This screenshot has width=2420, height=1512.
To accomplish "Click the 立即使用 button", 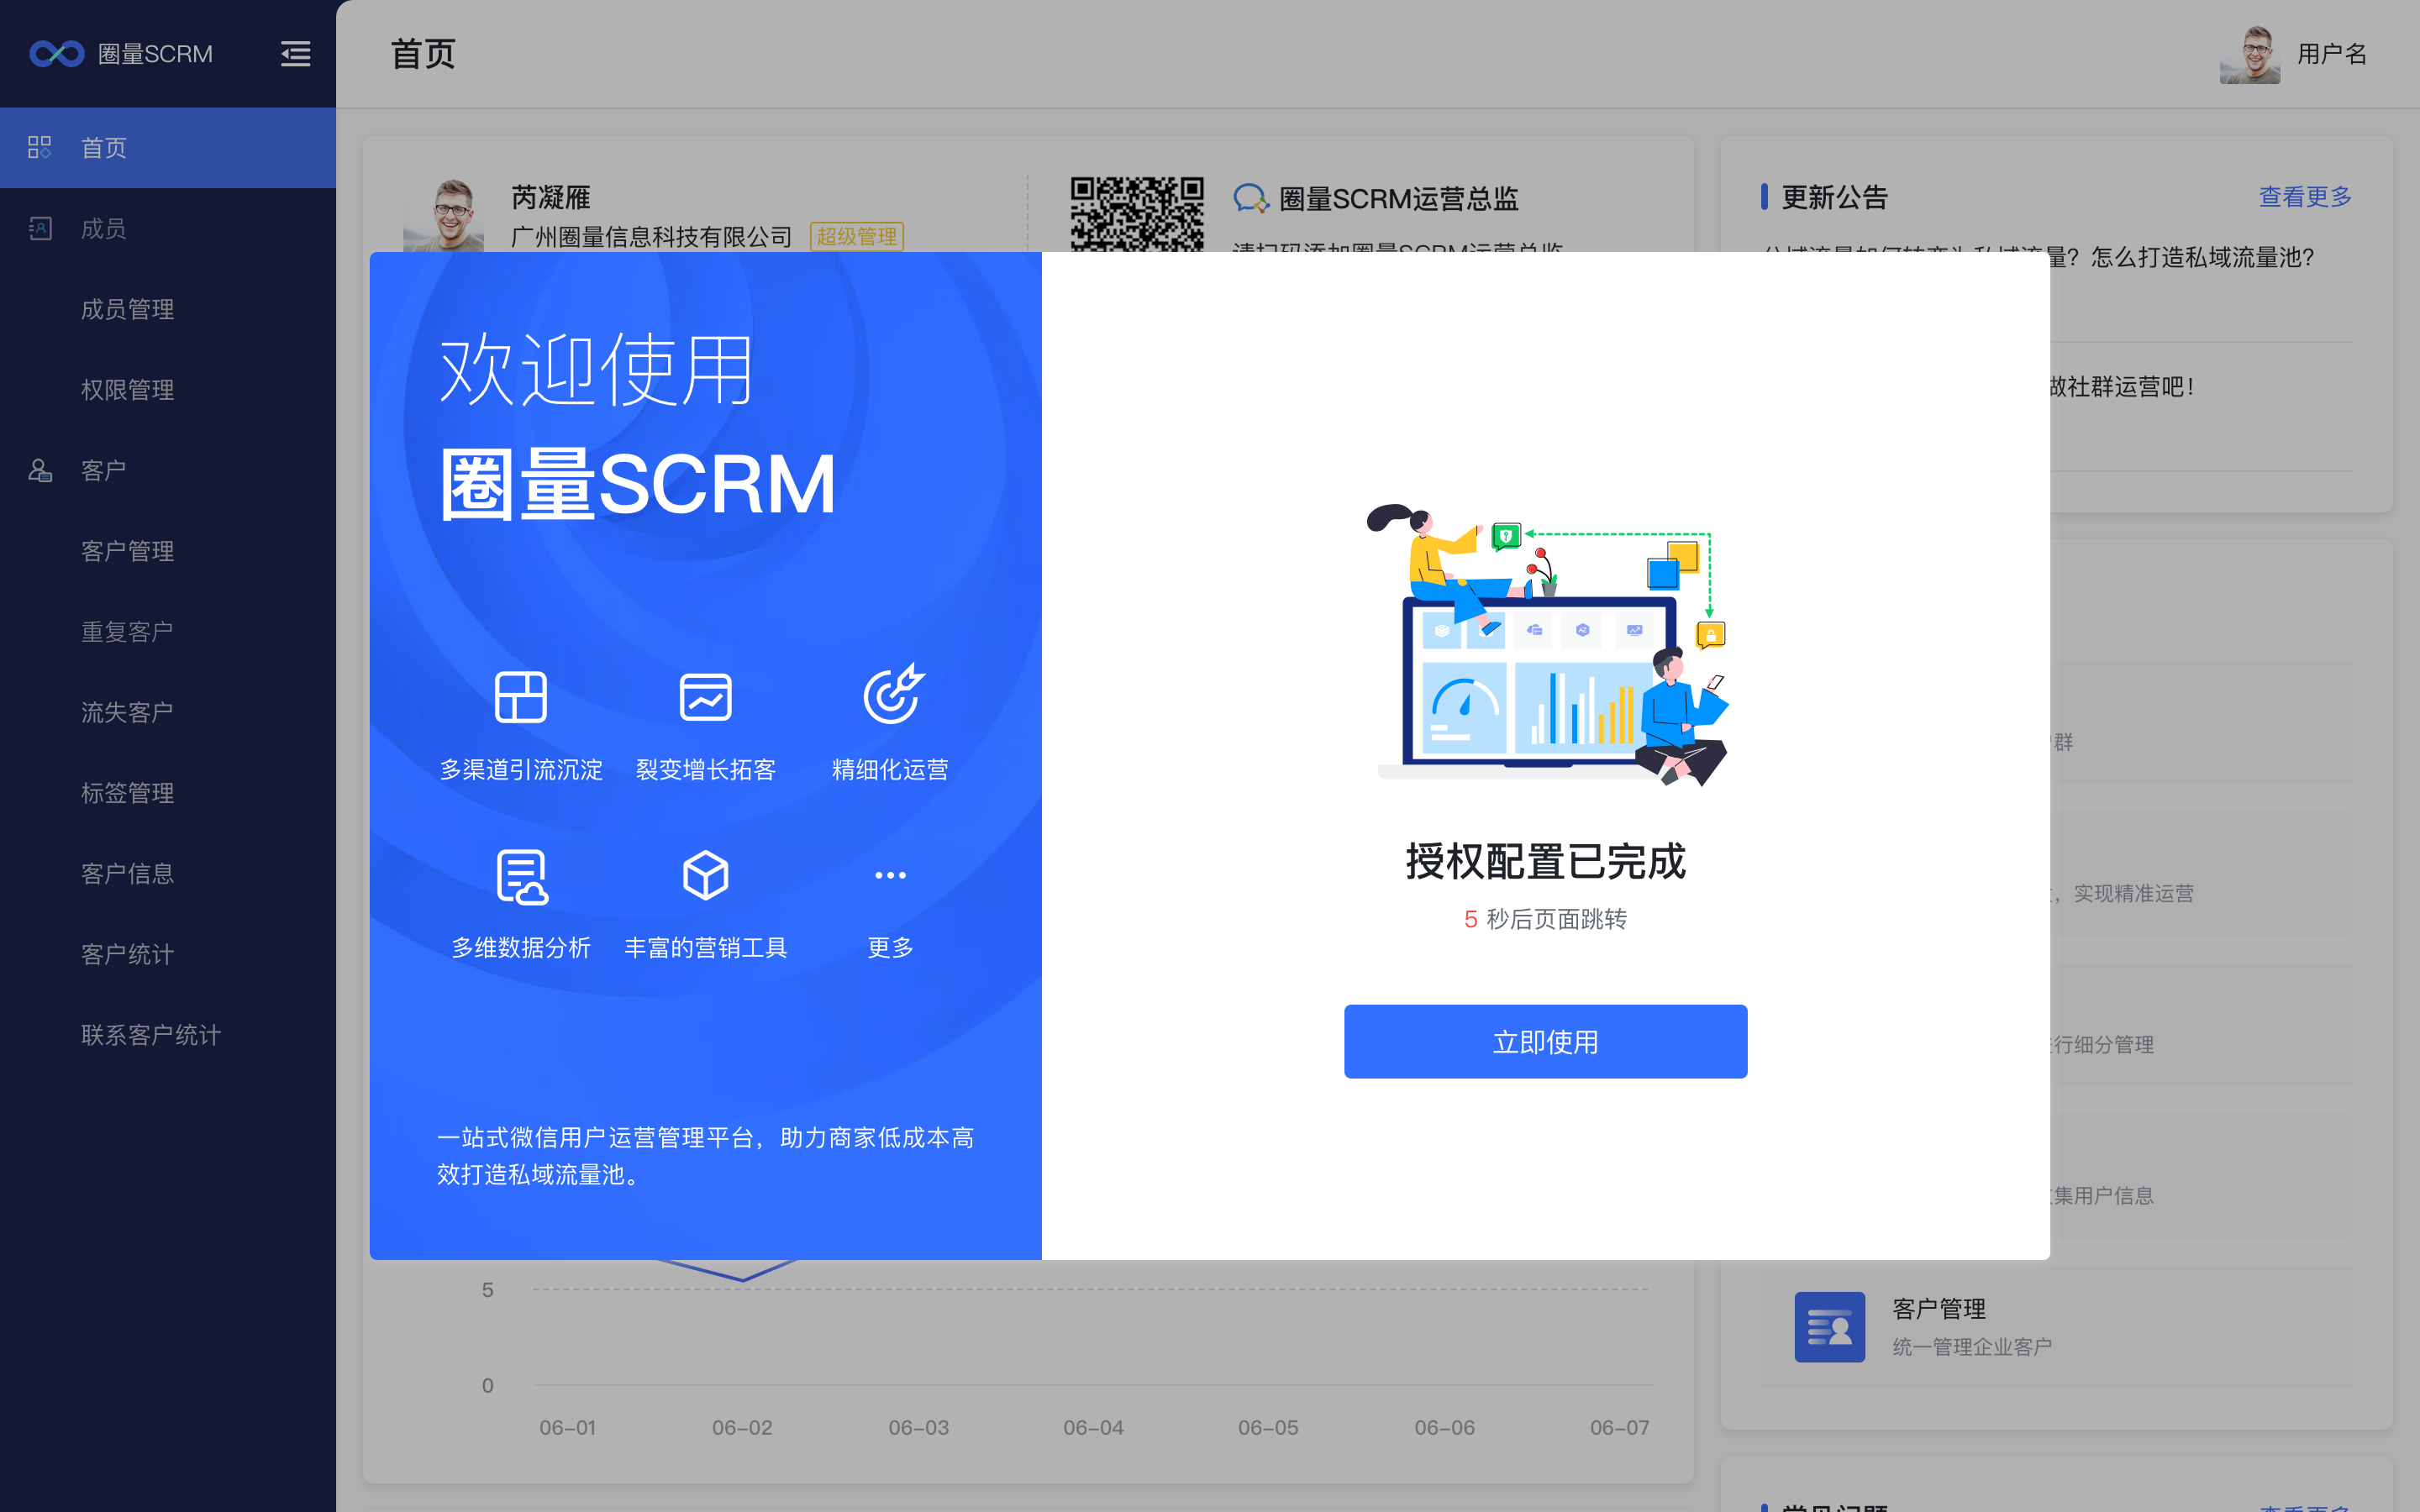I will [x=1545, y=1042].
